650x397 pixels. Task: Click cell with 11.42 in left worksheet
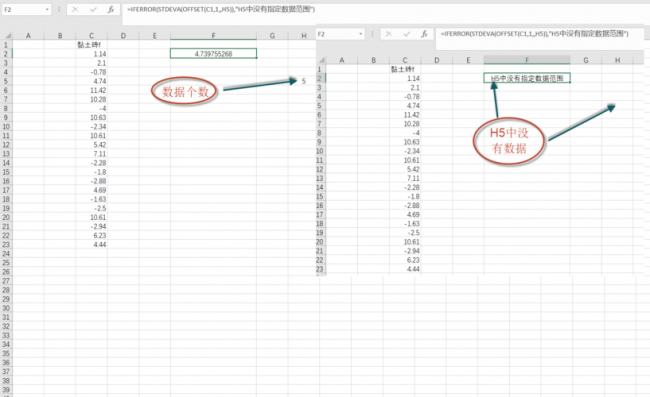click(x=92, y=90)
